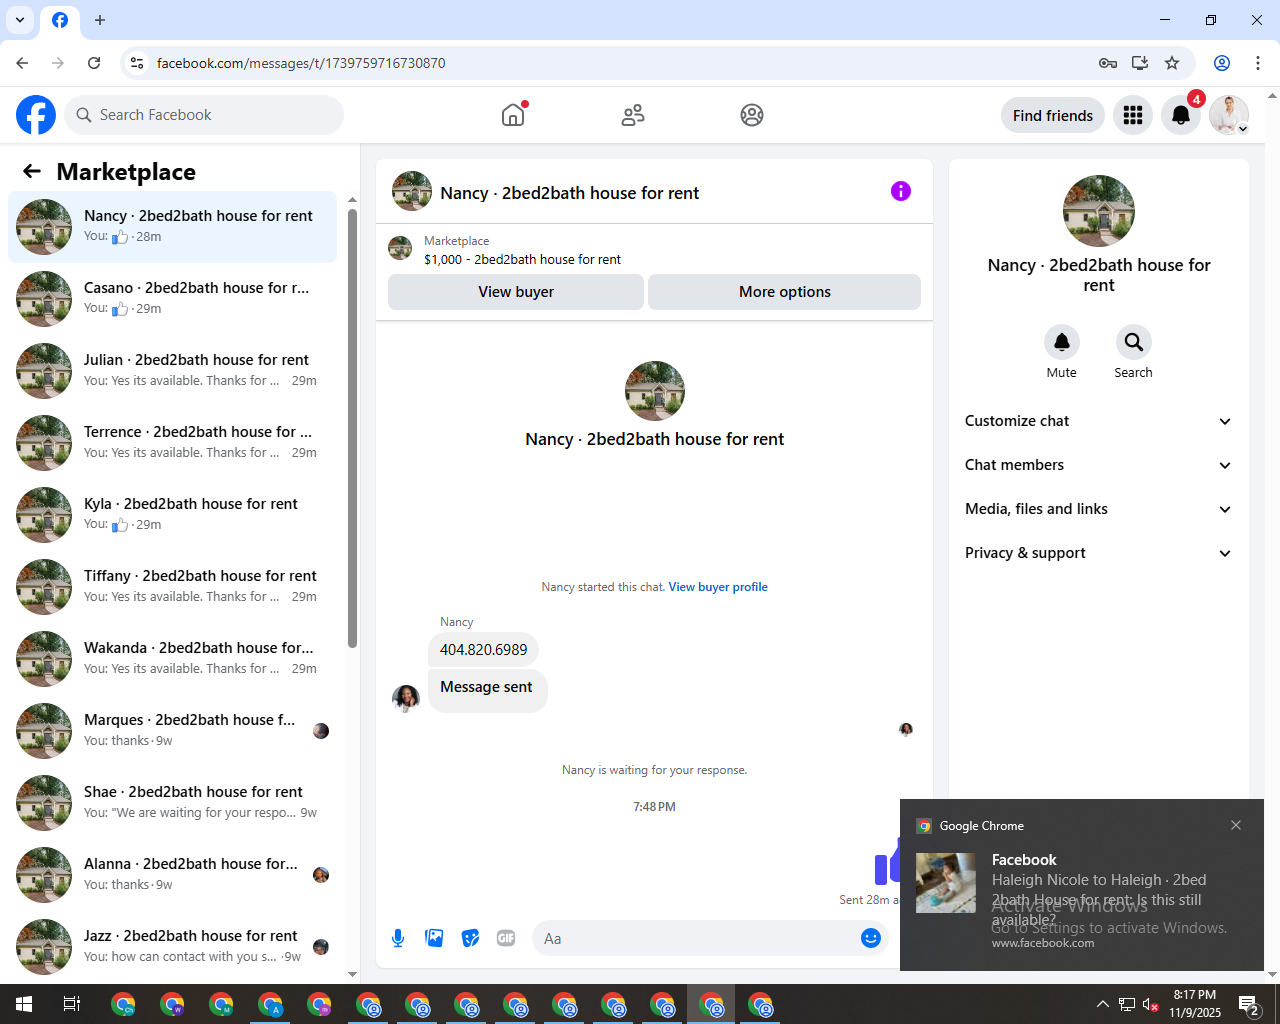The height and width of the screenshot is (1024, 1280).
Task: Click the conversation list scrollbar thumb
Action: pyautogui.click(x=352, y=428)
